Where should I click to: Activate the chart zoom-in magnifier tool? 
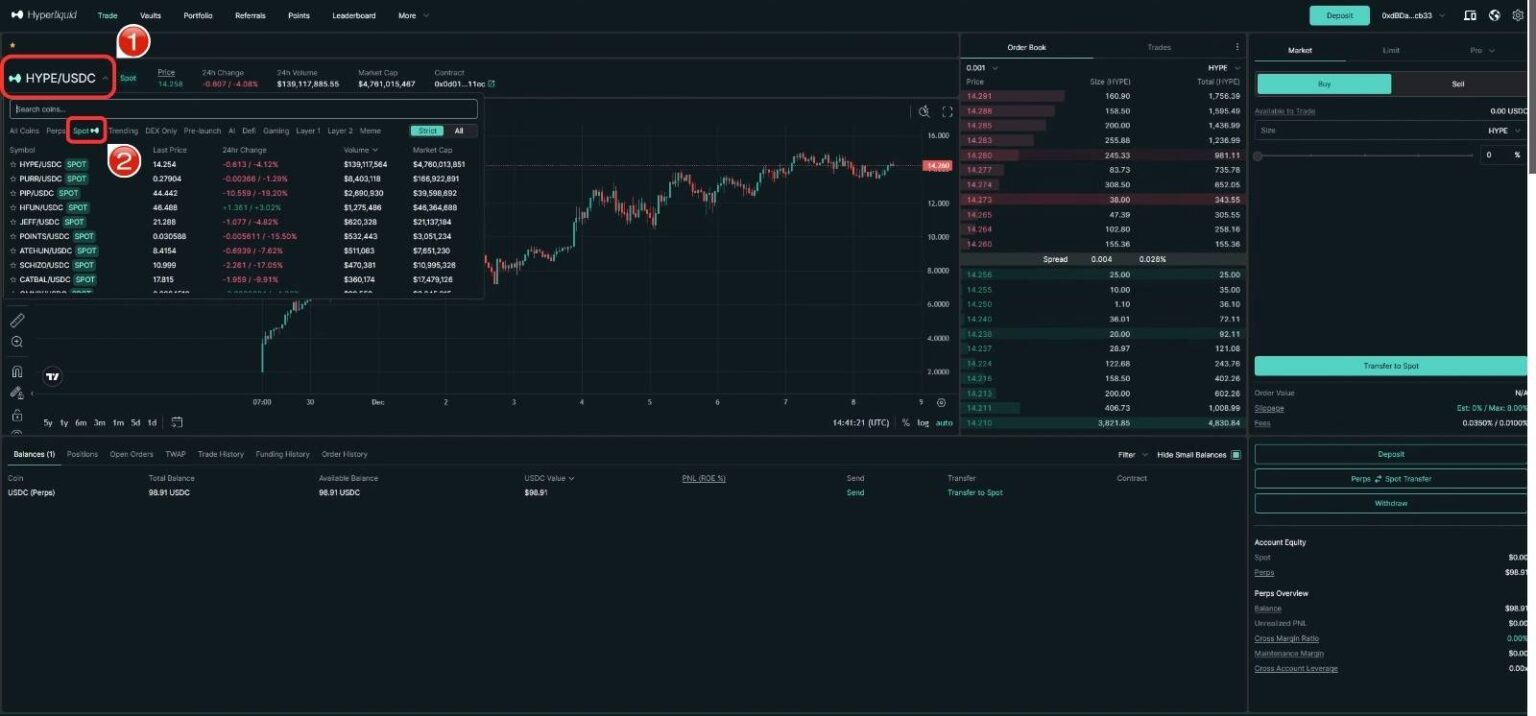[x=17, y=342]
